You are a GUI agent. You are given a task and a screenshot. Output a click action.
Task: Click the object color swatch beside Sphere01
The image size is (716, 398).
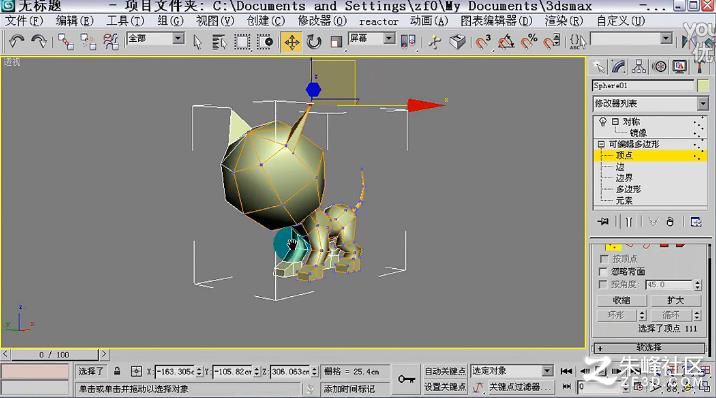pyautogui.click(x=702, y=85)
